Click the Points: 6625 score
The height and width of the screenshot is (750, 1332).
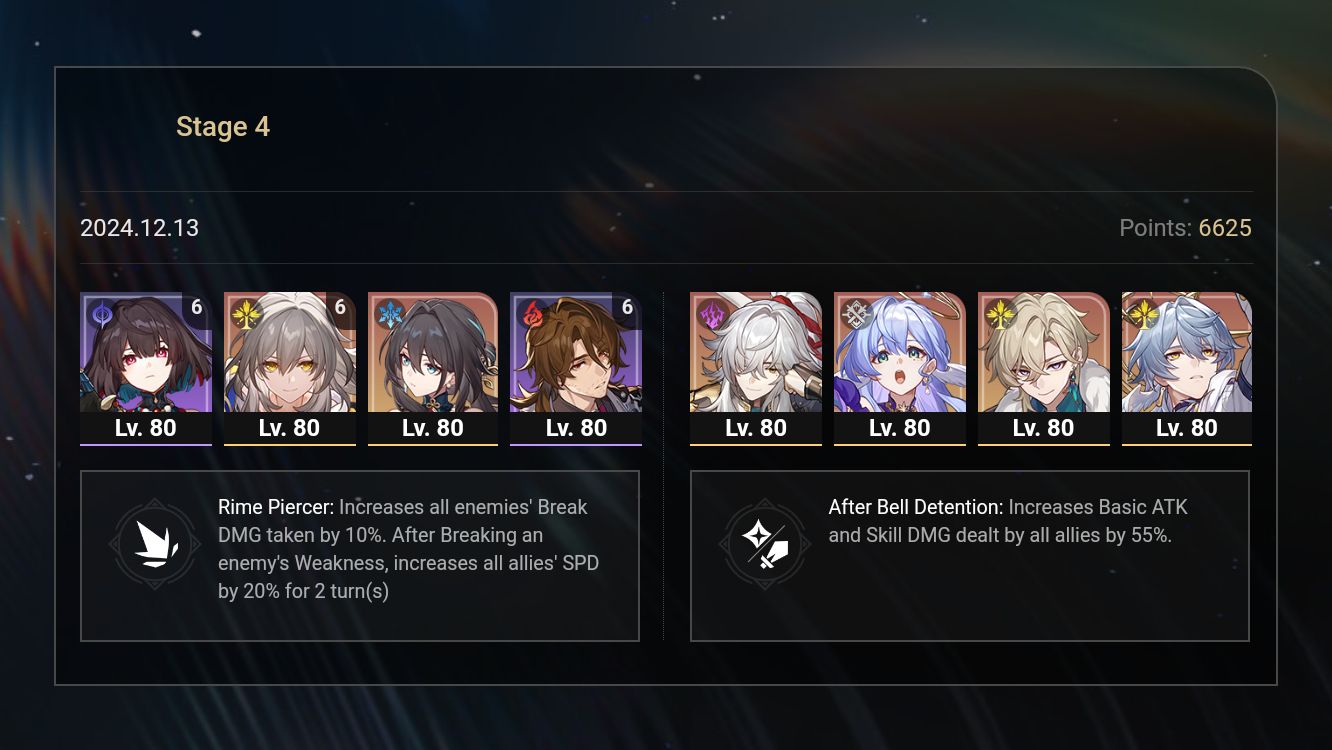pos(1185,228)
